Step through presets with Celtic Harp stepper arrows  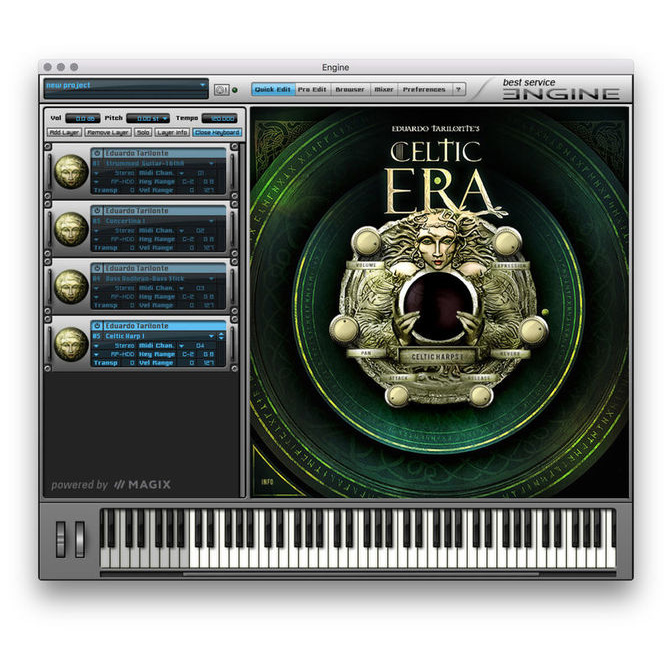(x=221, y=336)
